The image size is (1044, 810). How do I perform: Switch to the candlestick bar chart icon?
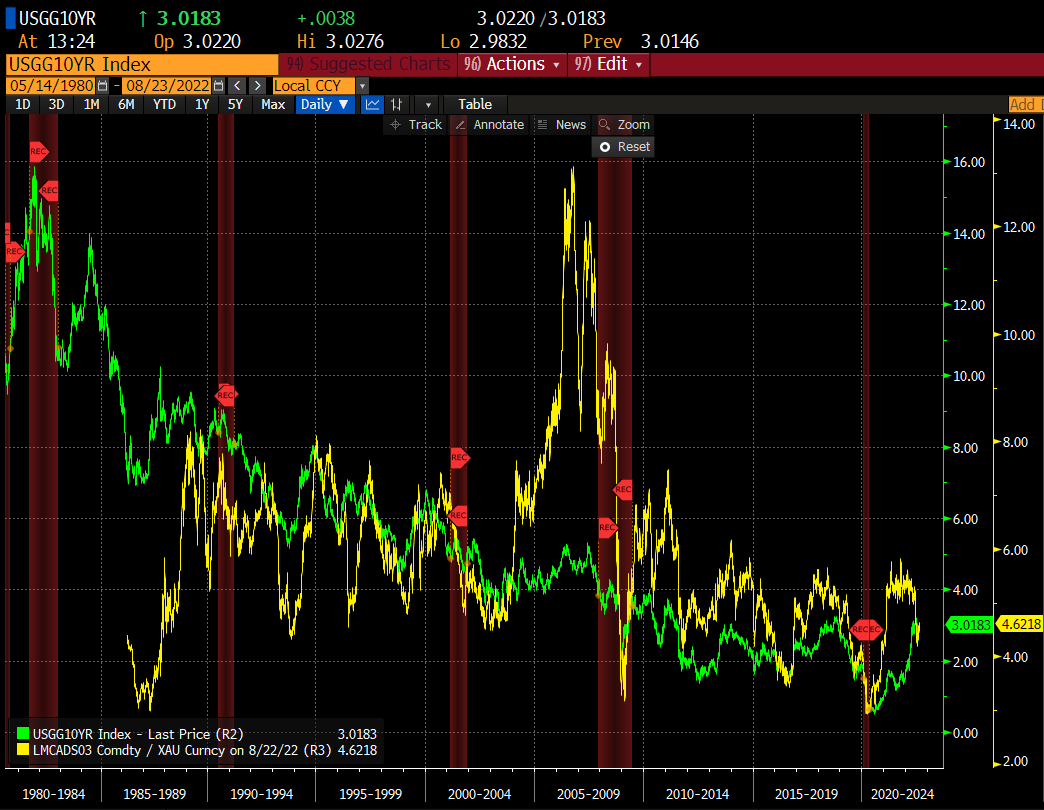click(397, 104)
